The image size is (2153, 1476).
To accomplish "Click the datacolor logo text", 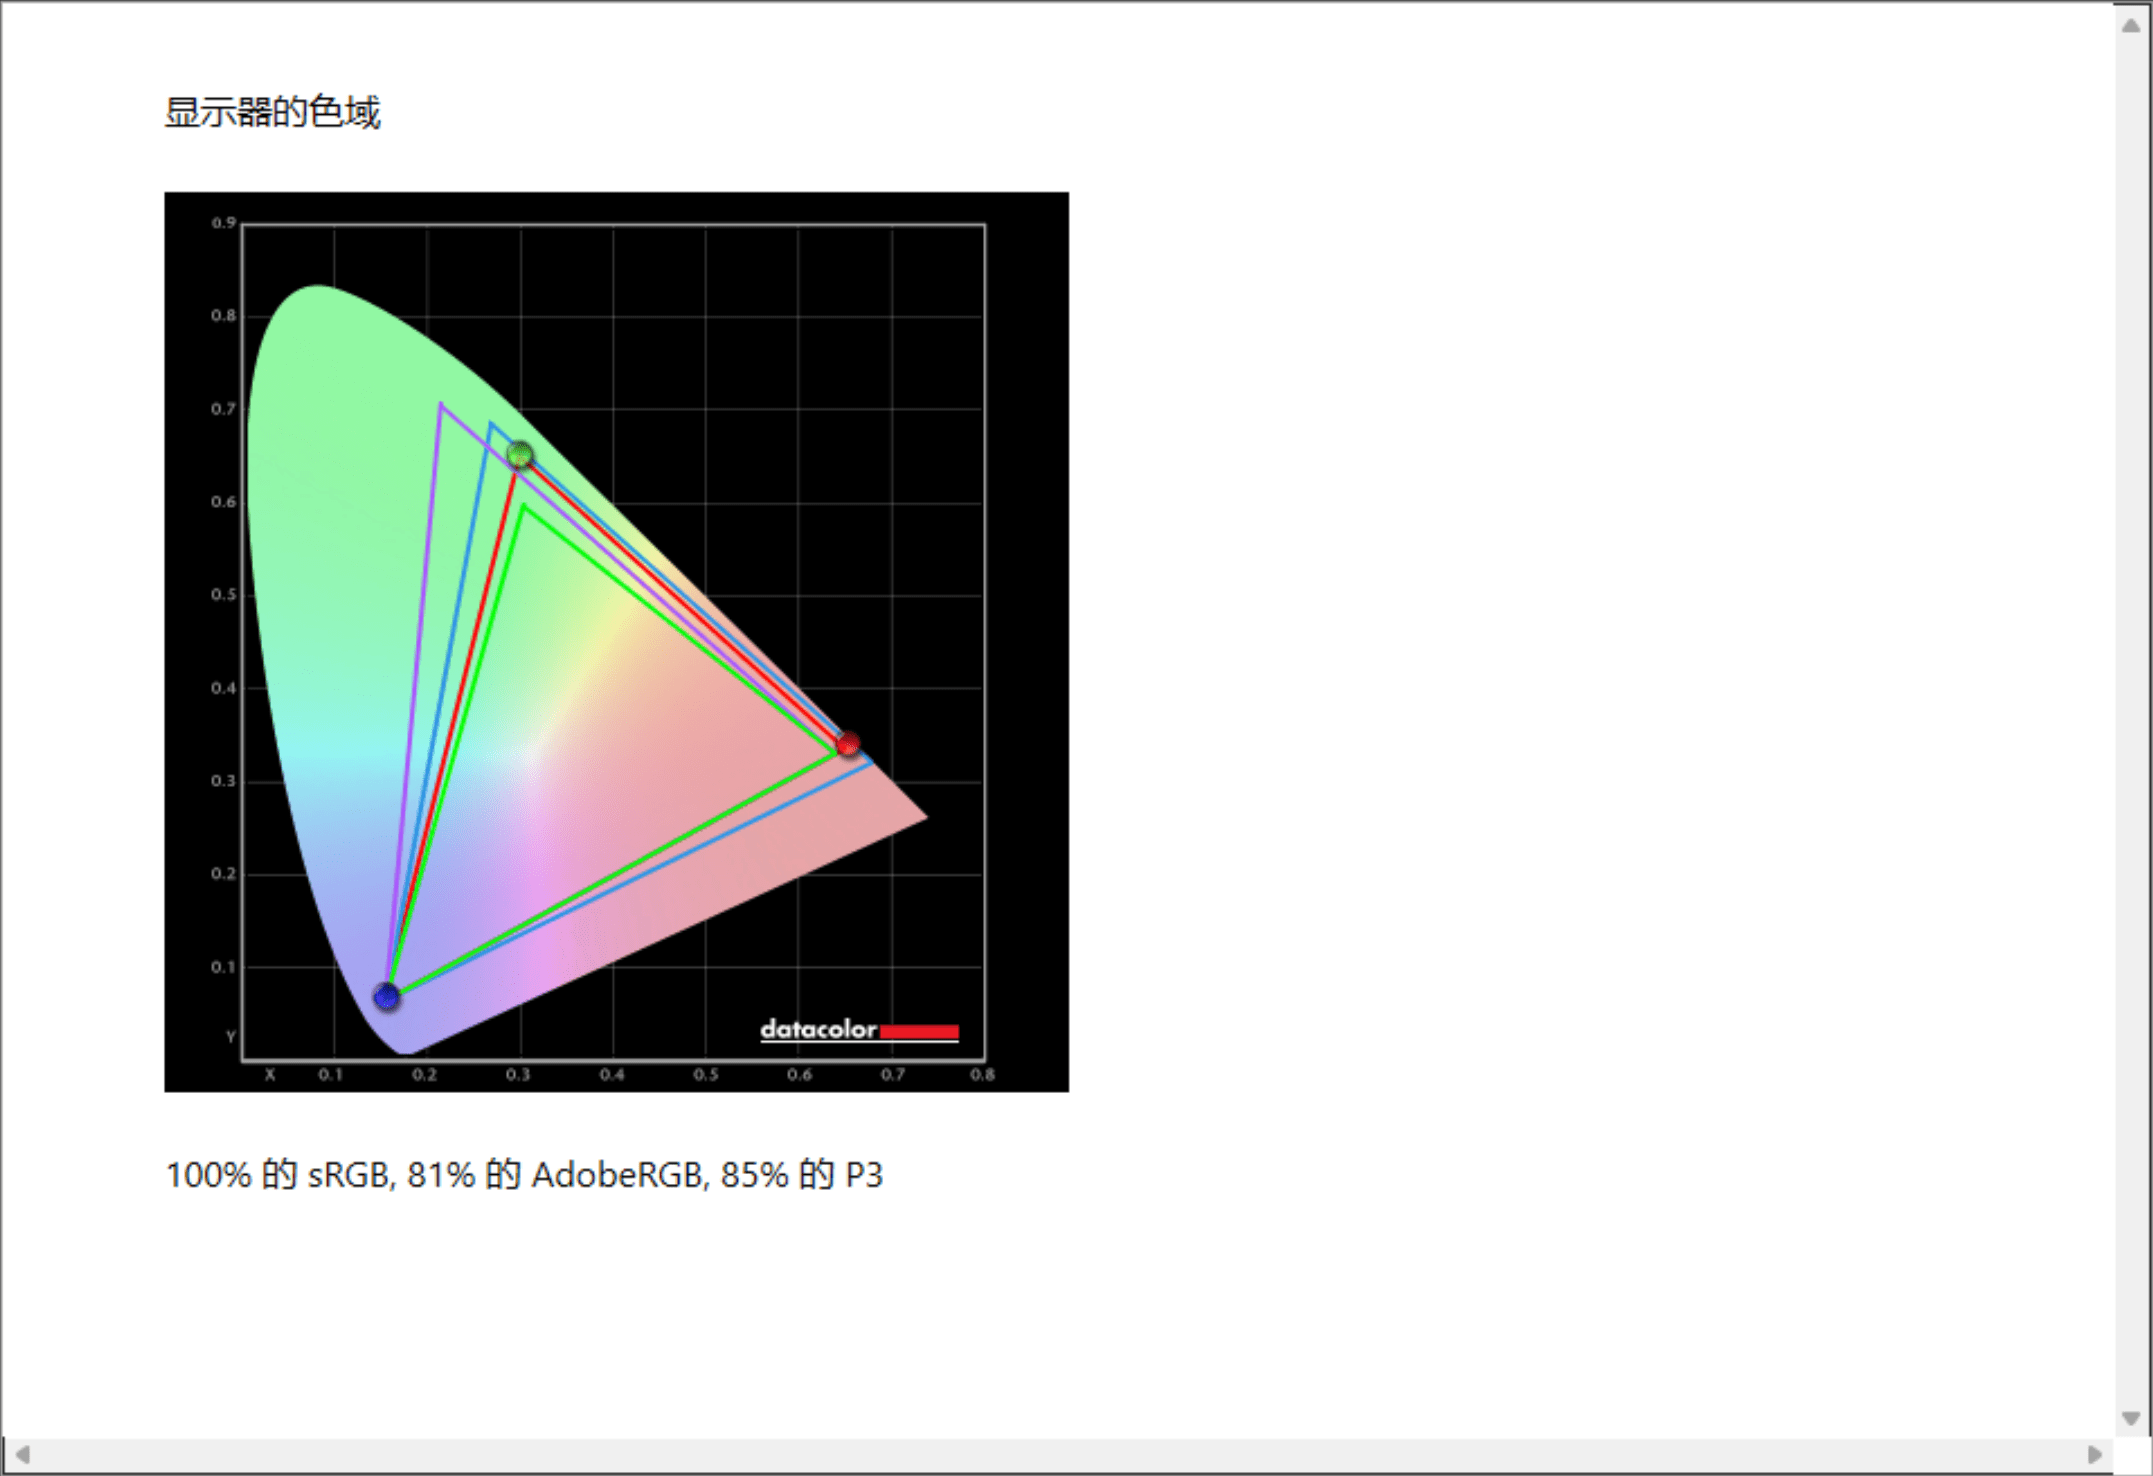I will [x=818, y=1029].
